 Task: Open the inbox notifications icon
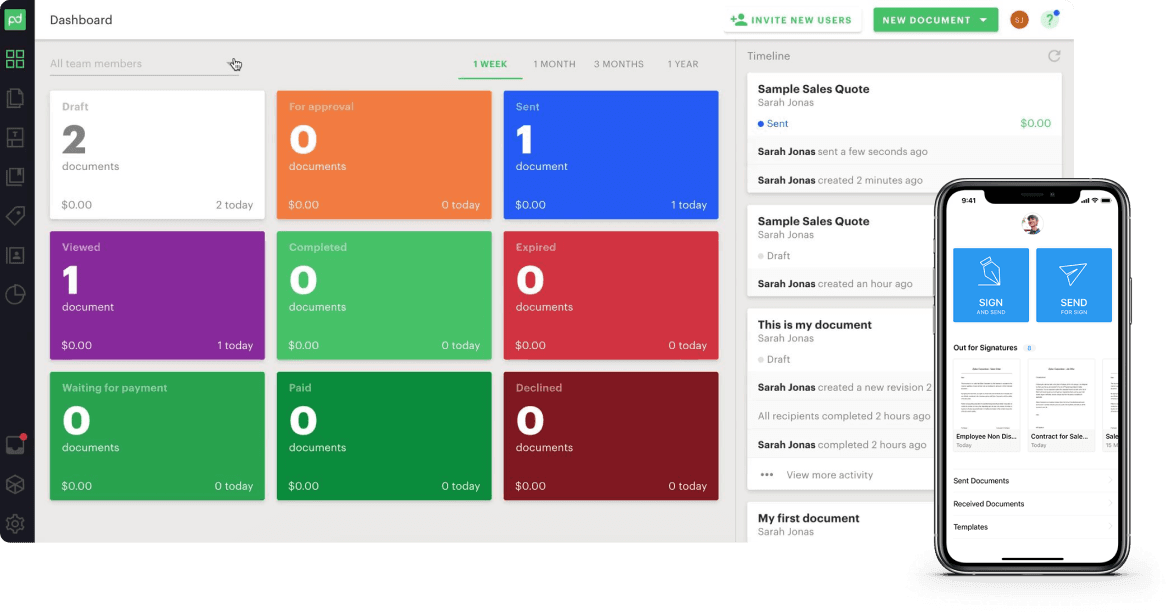click(x=15, y=445)
